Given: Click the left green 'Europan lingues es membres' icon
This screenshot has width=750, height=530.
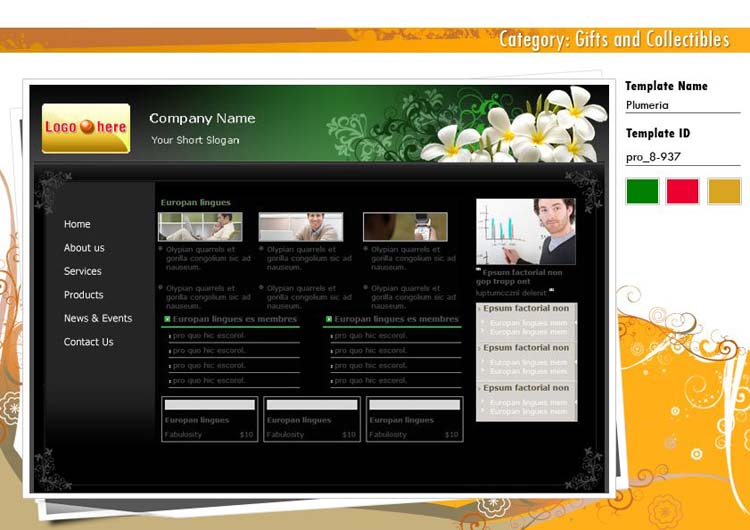Looking at the screenshot, I should click(x=166, y=320).
